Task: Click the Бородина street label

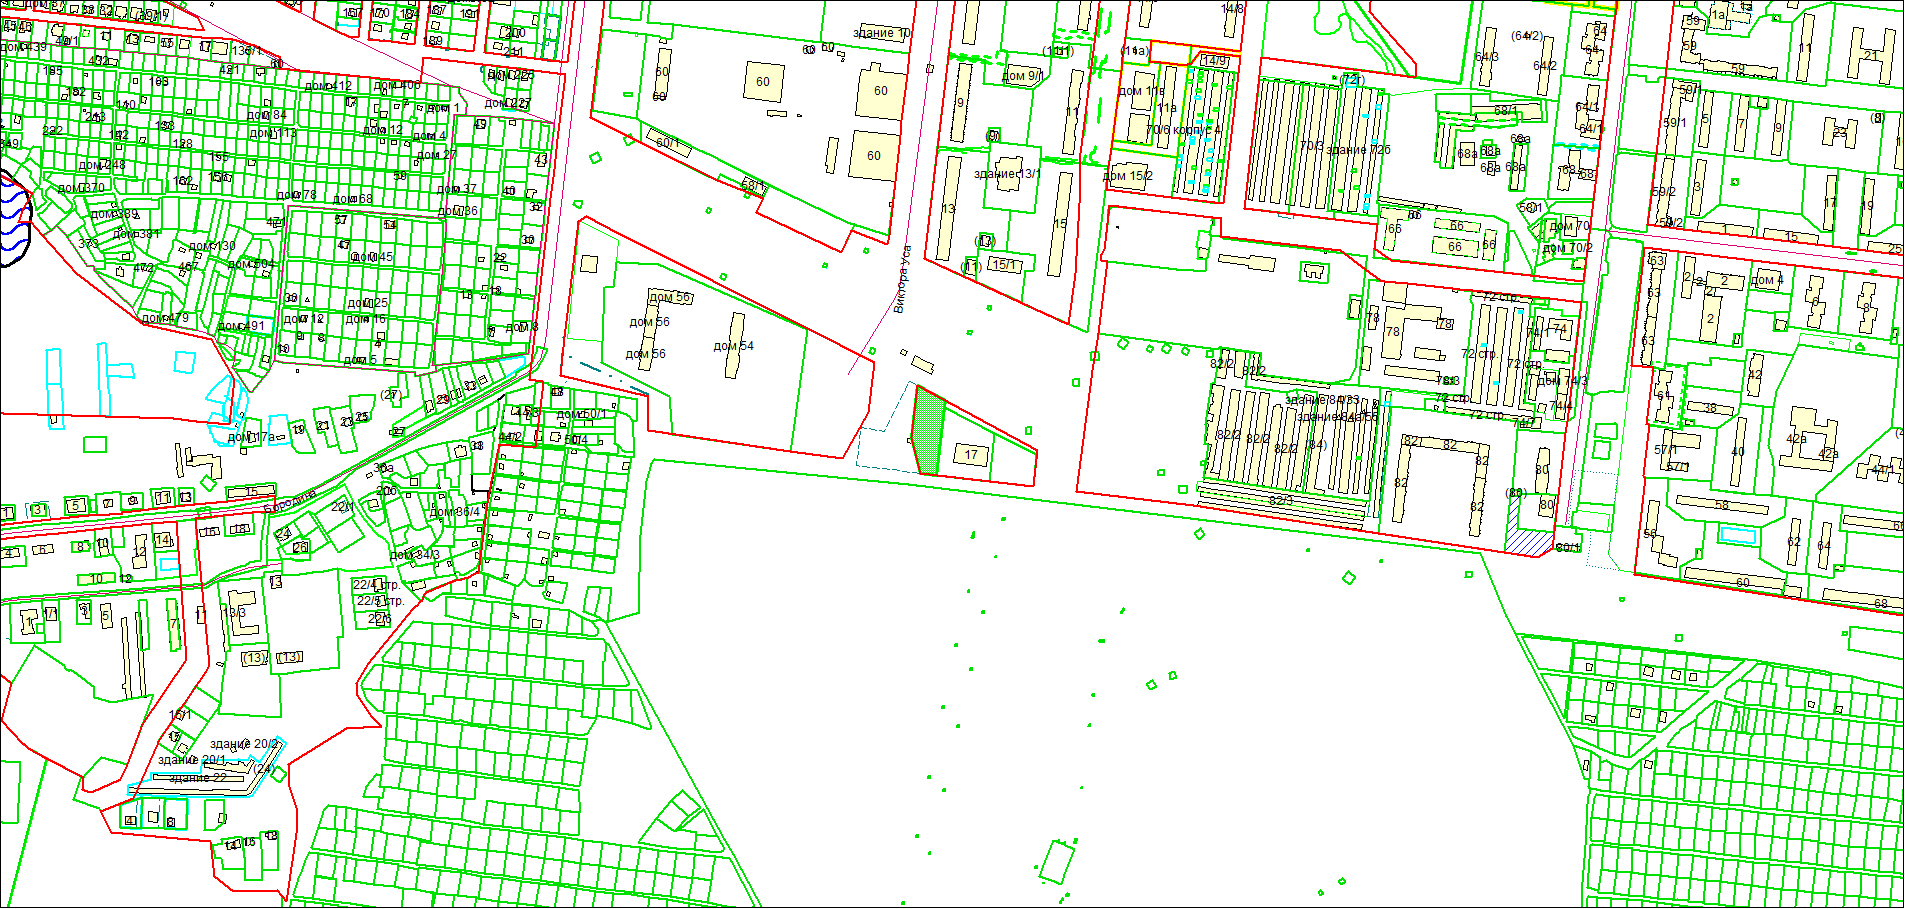Action: point(290,501)
